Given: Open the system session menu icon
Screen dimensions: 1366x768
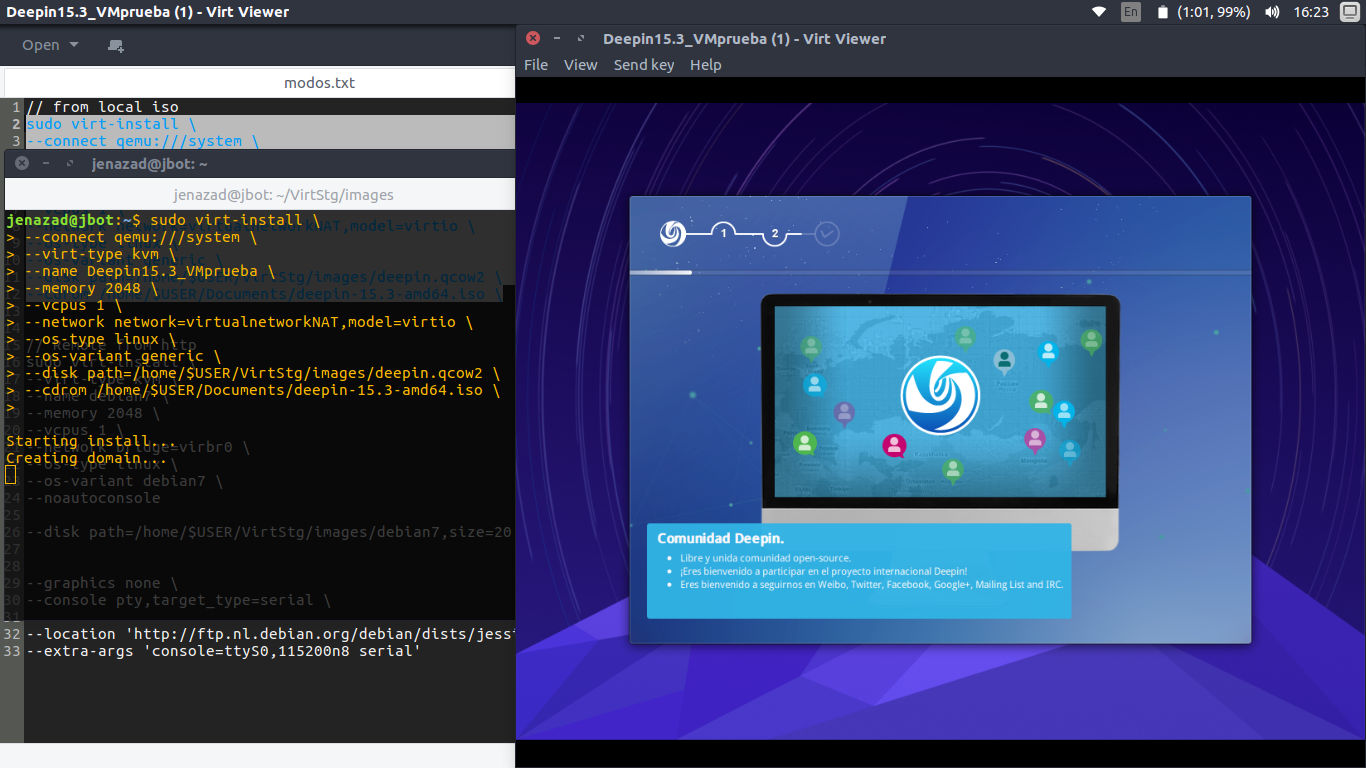Looking at the screenshot, I should [1349, 12].
